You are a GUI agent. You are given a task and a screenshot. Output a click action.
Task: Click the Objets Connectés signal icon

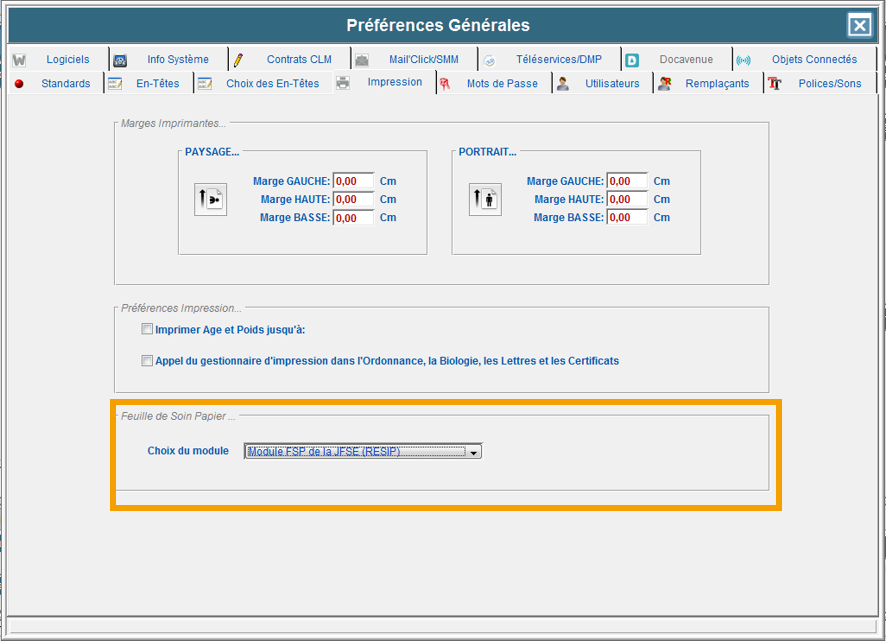coord(743,60)
